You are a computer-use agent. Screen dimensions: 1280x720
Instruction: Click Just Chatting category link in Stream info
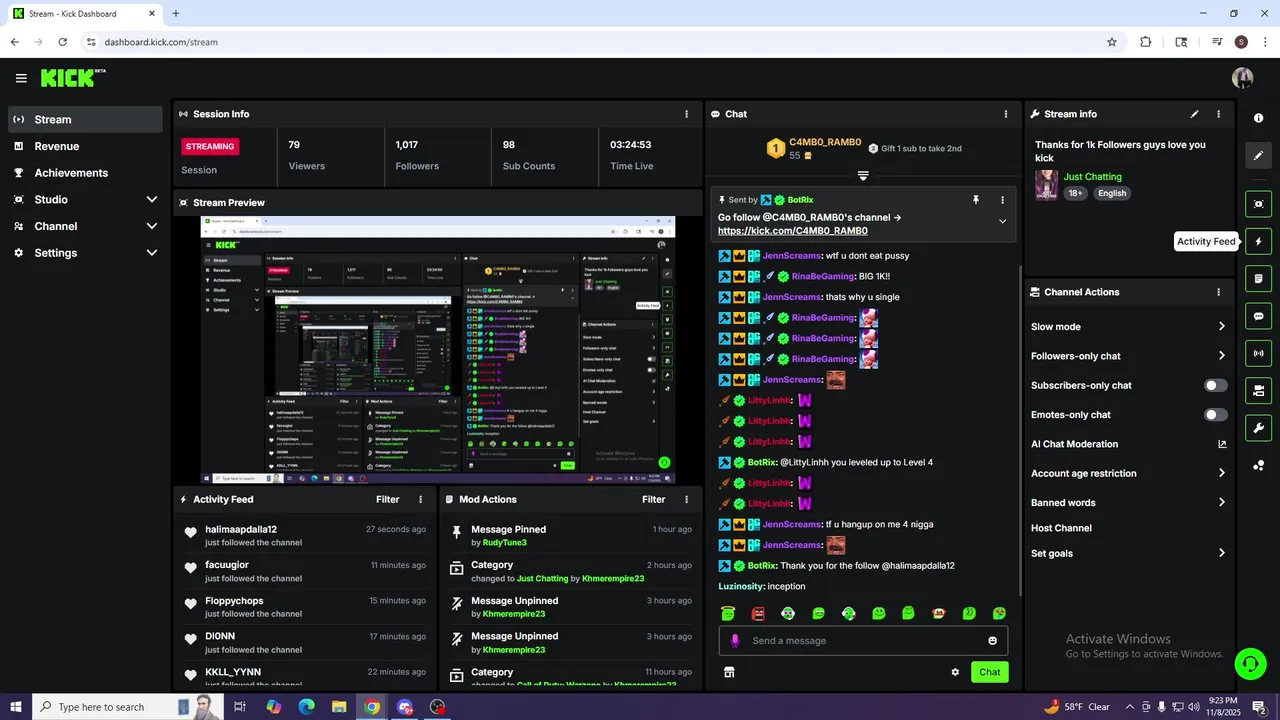click(1092, 176)
